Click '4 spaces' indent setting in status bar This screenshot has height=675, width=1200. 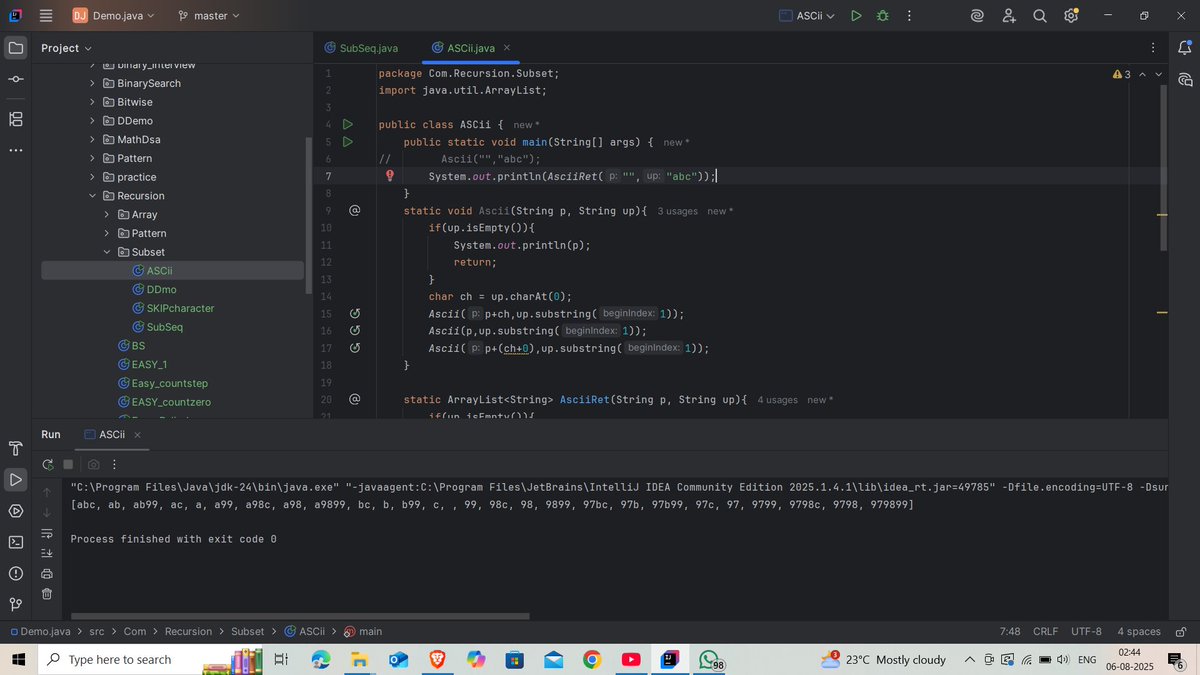click(x=1139, y=632)
